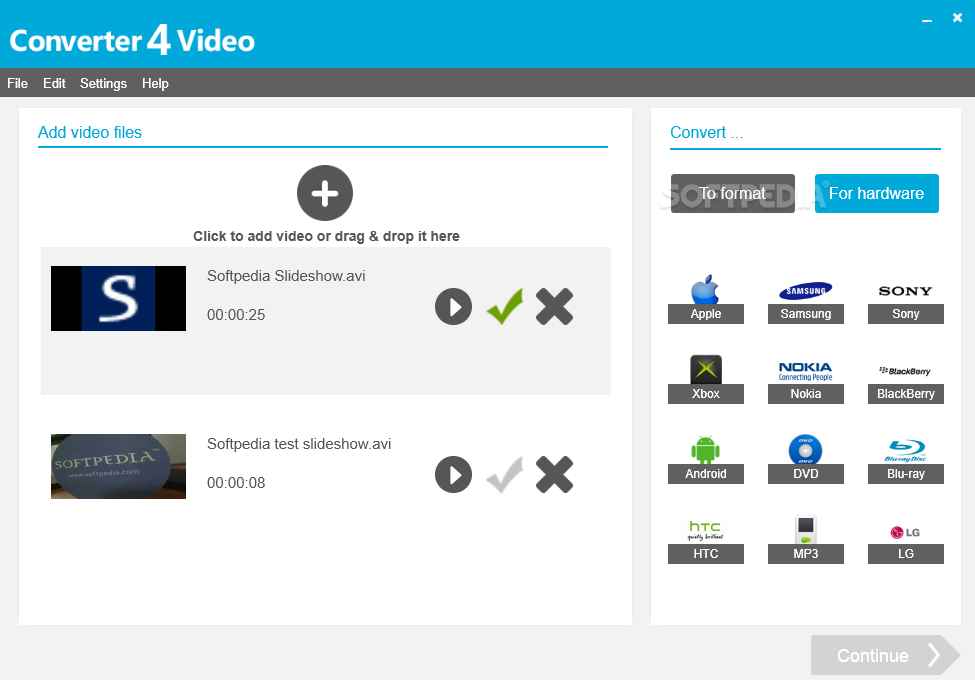Switch to the To format tab

click(732, 193)
